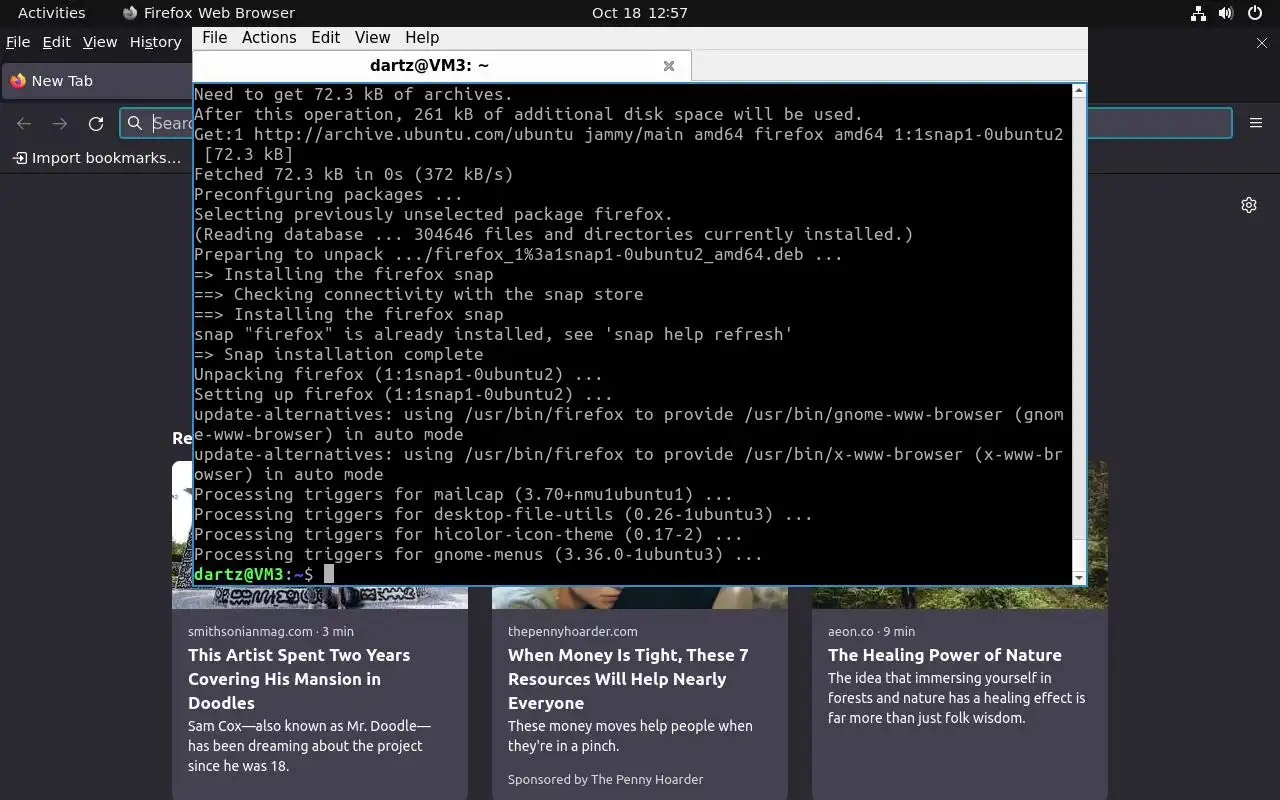Open clock and calendar Oct 18 12:57
1280x800 pixels.
click(640, 13)
